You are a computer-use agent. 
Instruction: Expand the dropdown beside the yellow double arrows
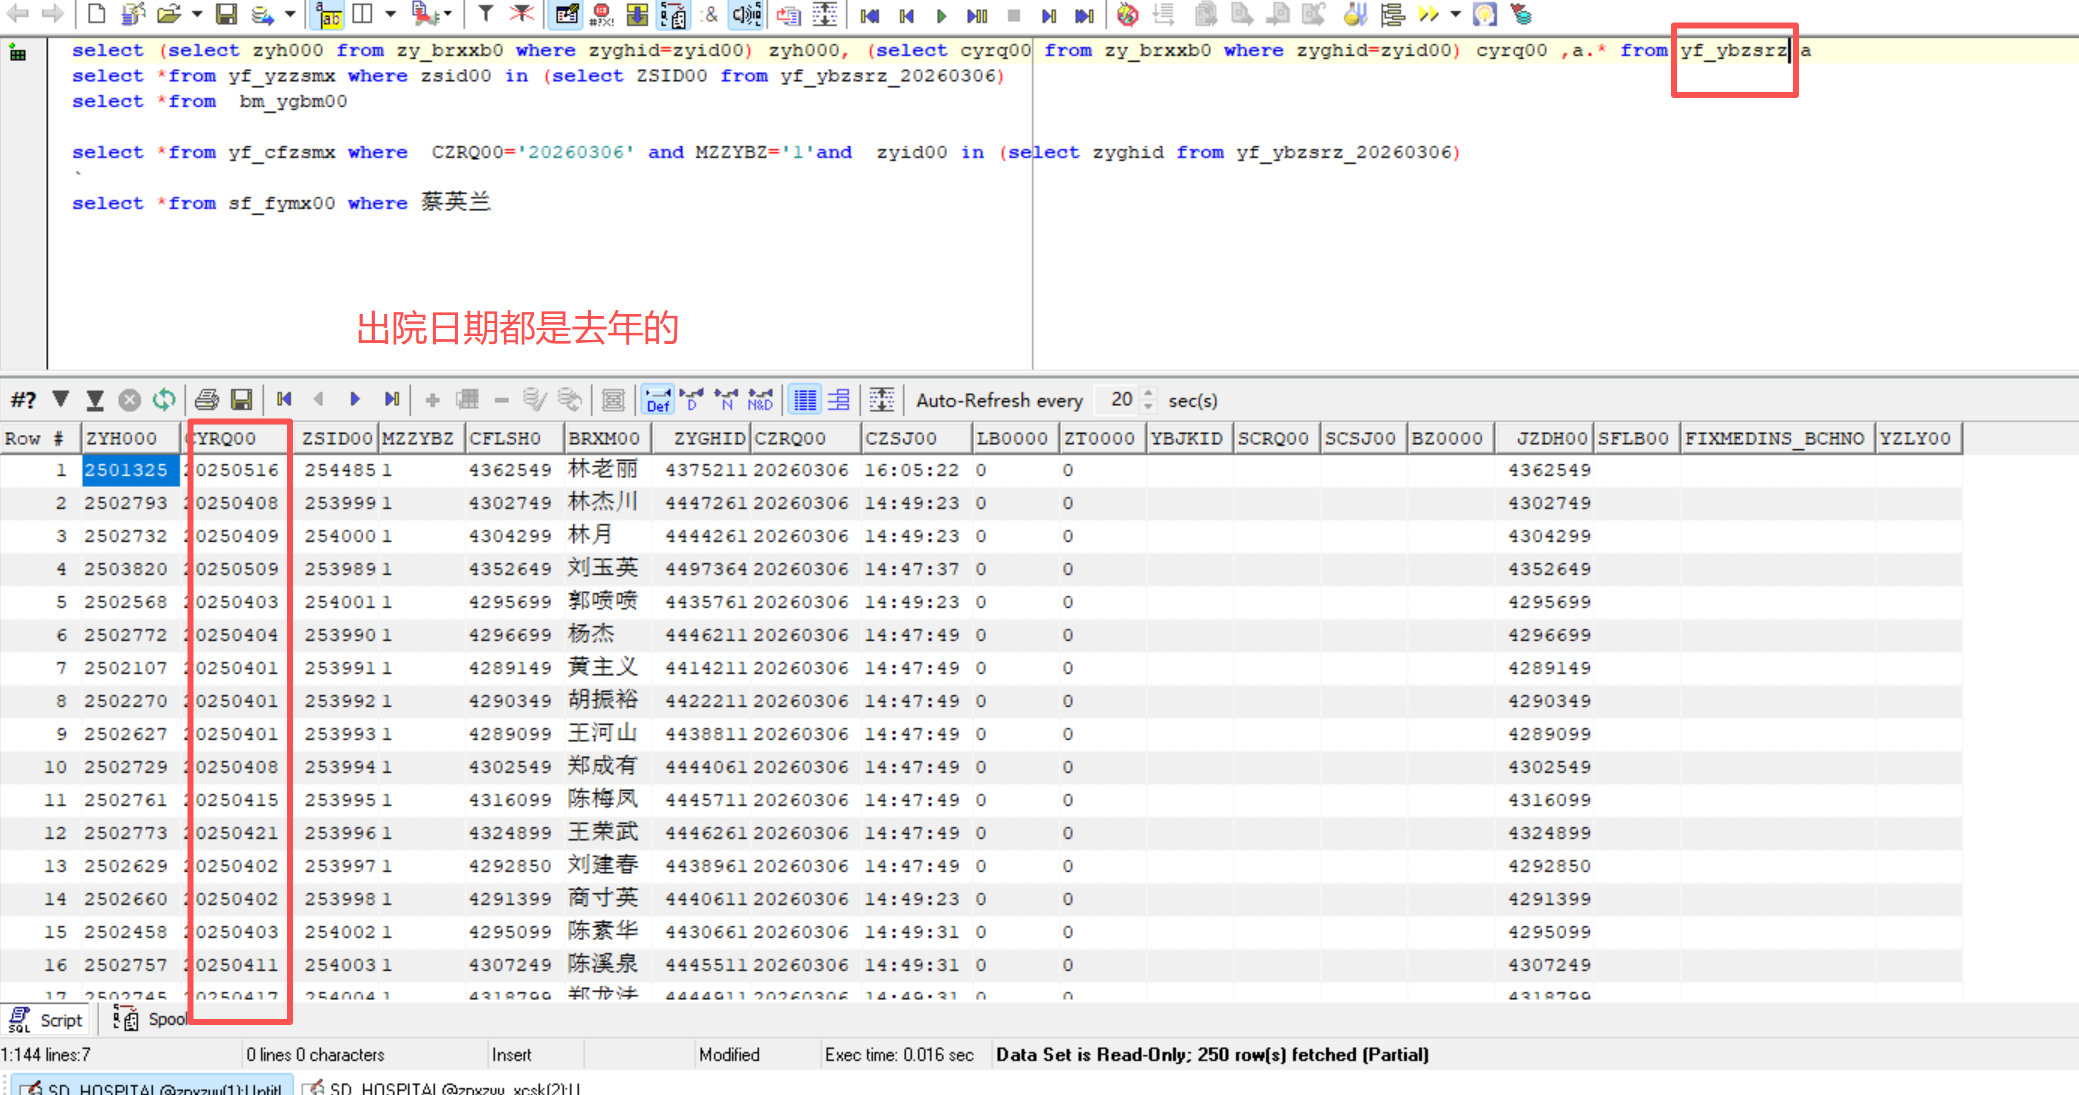tap(1455, 14)
